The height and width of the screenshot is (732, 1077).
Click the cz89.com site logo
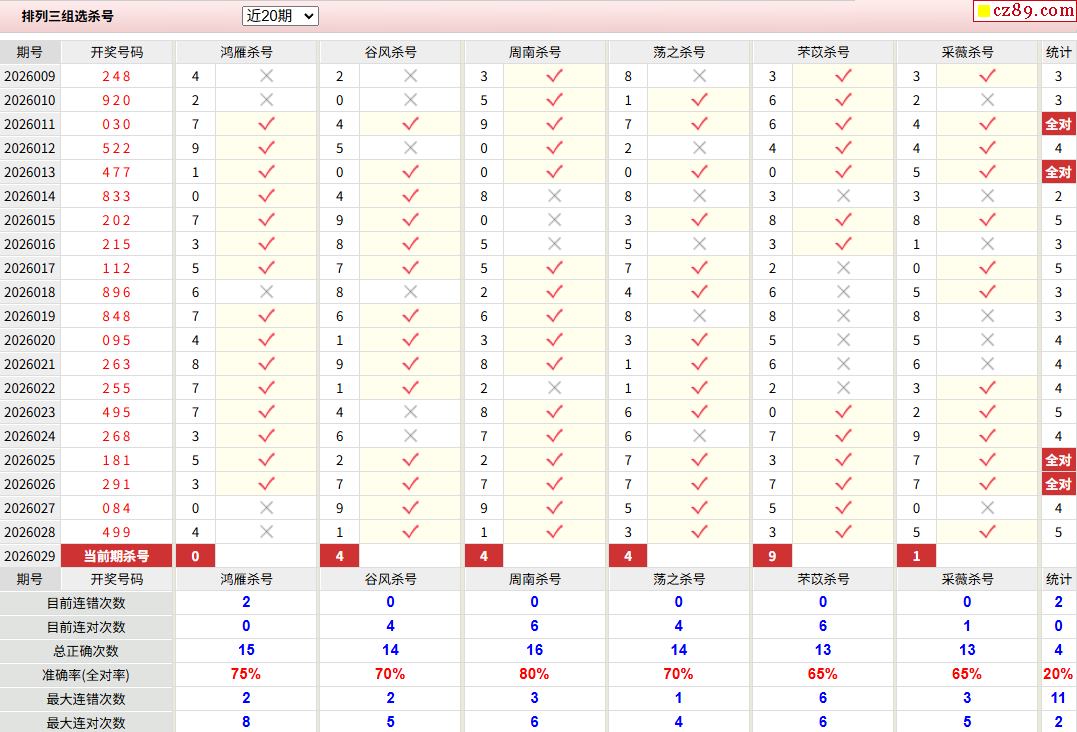tap(1024, 11)
